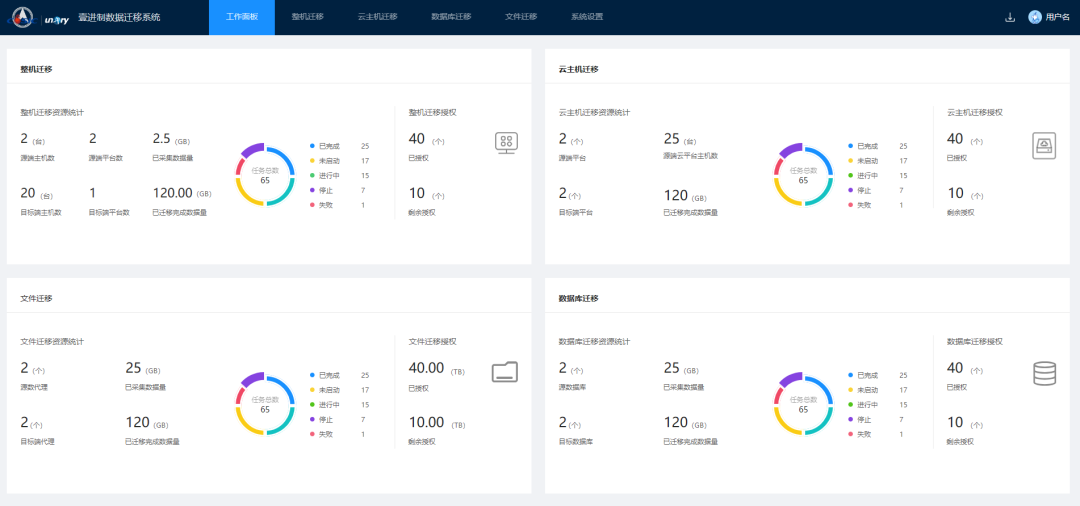Viewport: 1080px width, 506px height.
Task: Click the database license cylinder icon
Action: click(1044, 373)
